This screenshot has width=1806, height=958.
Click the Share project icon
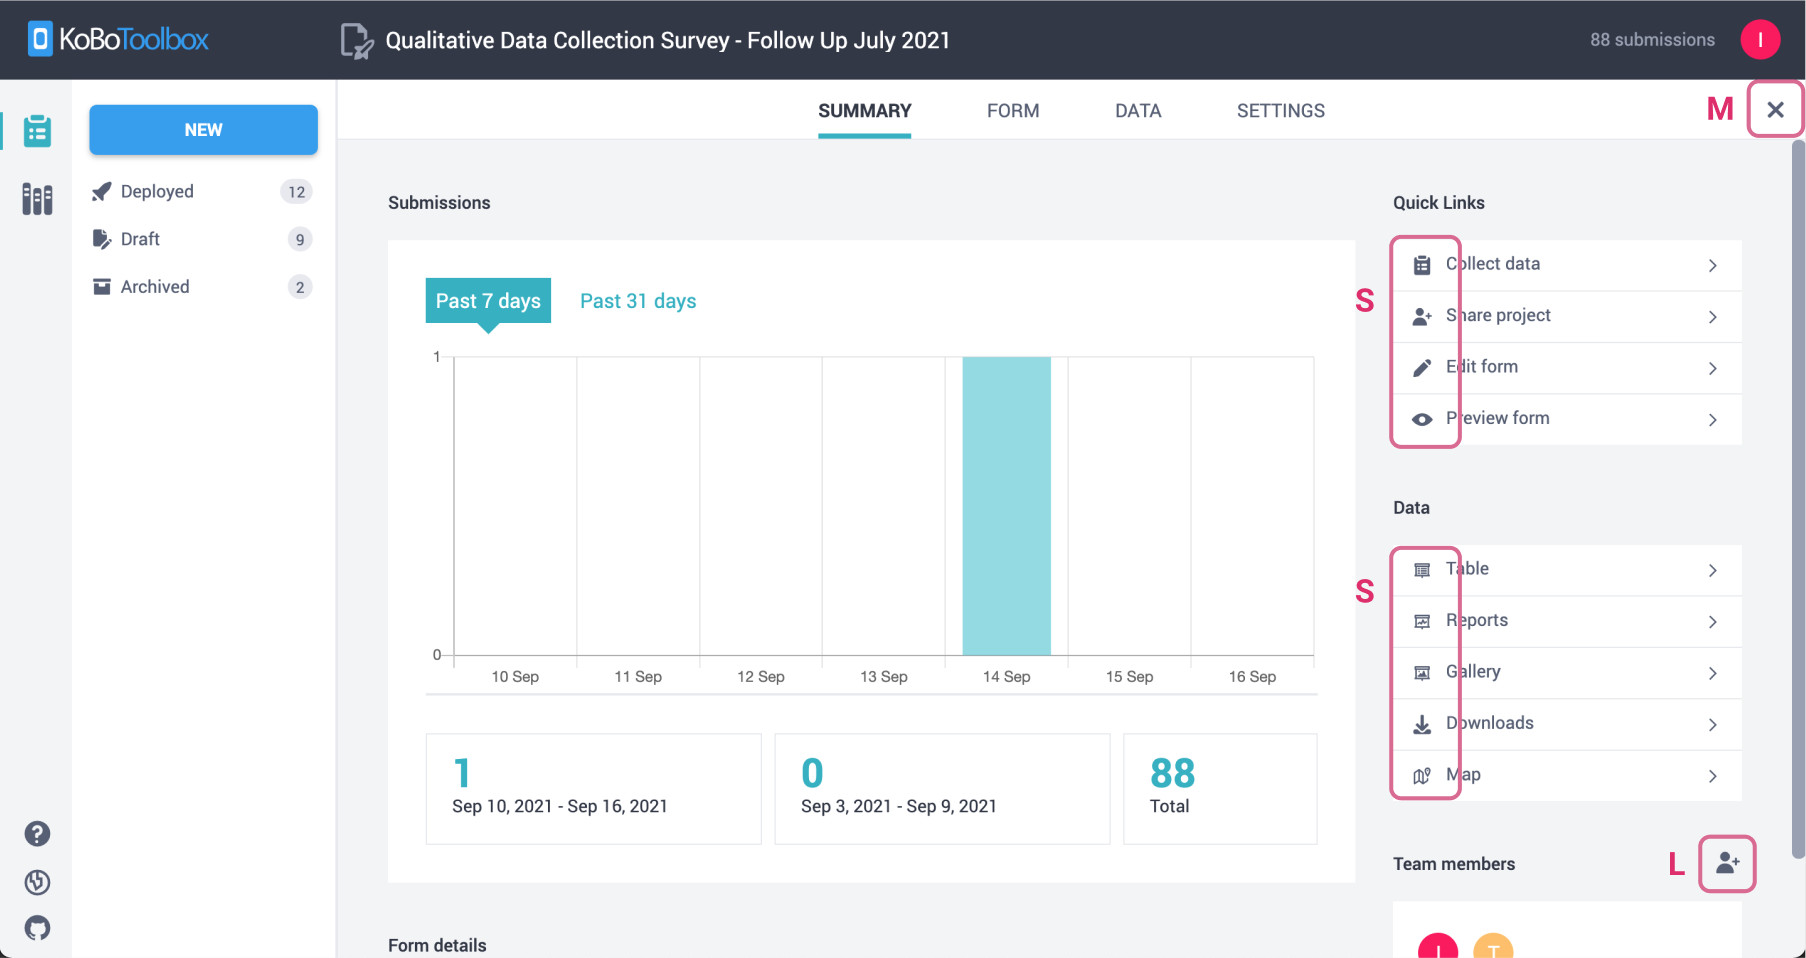pos(1423,316)
